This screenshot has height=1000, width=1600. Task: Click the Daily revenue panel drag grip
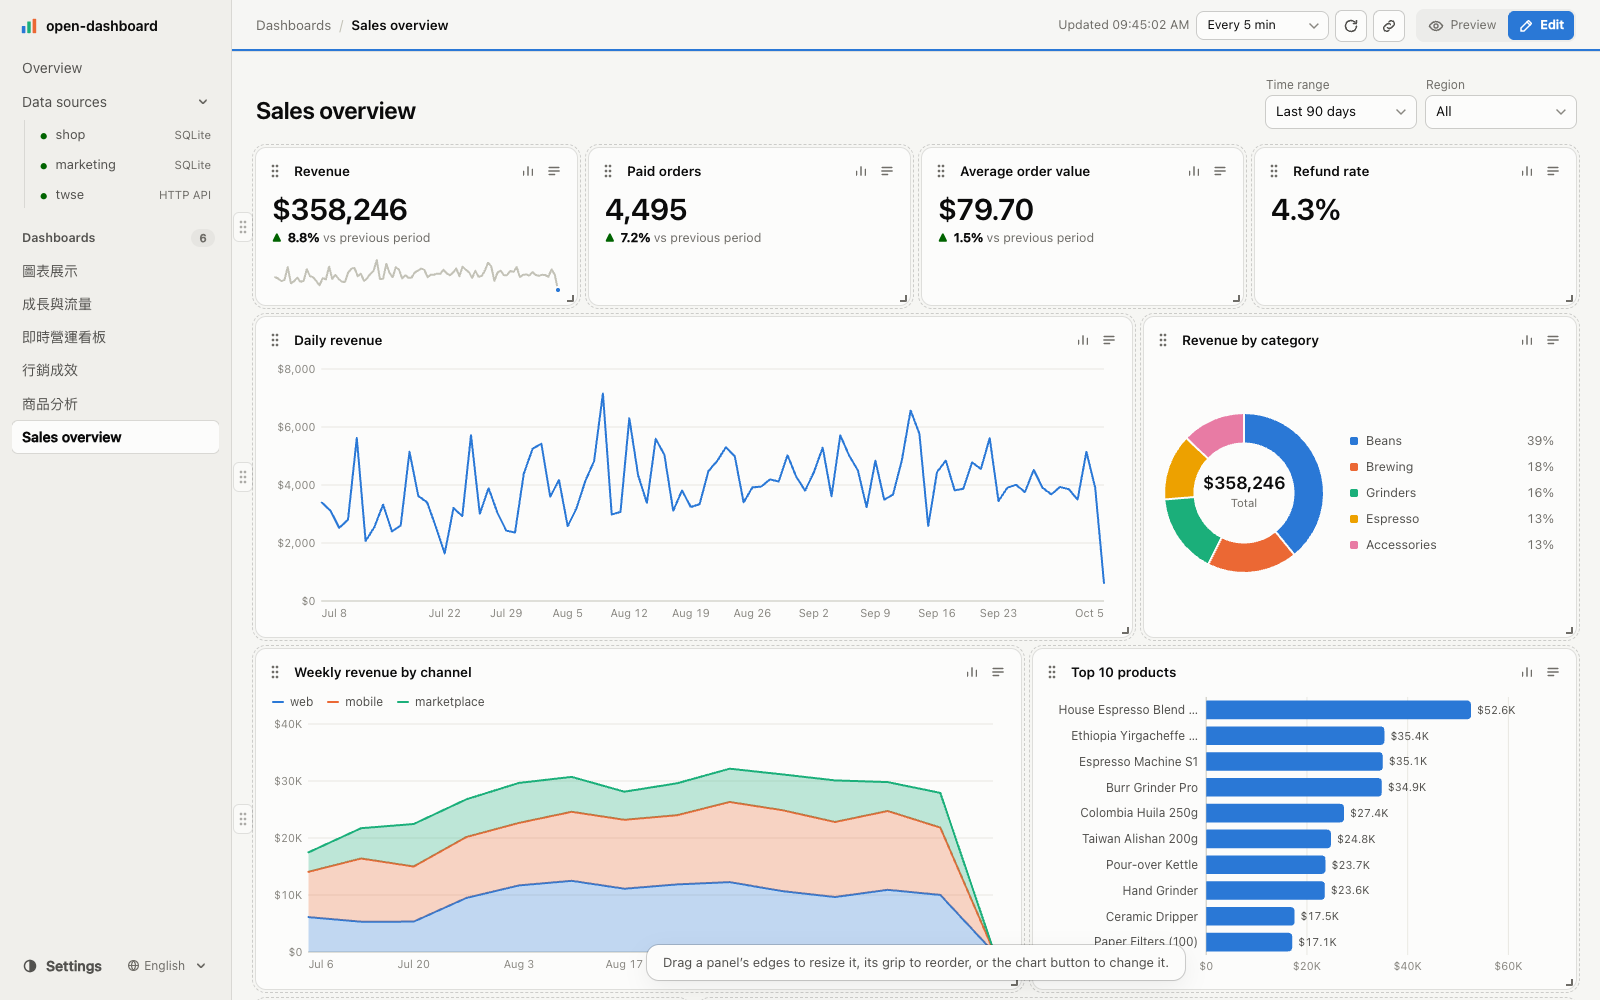(275, 341)
